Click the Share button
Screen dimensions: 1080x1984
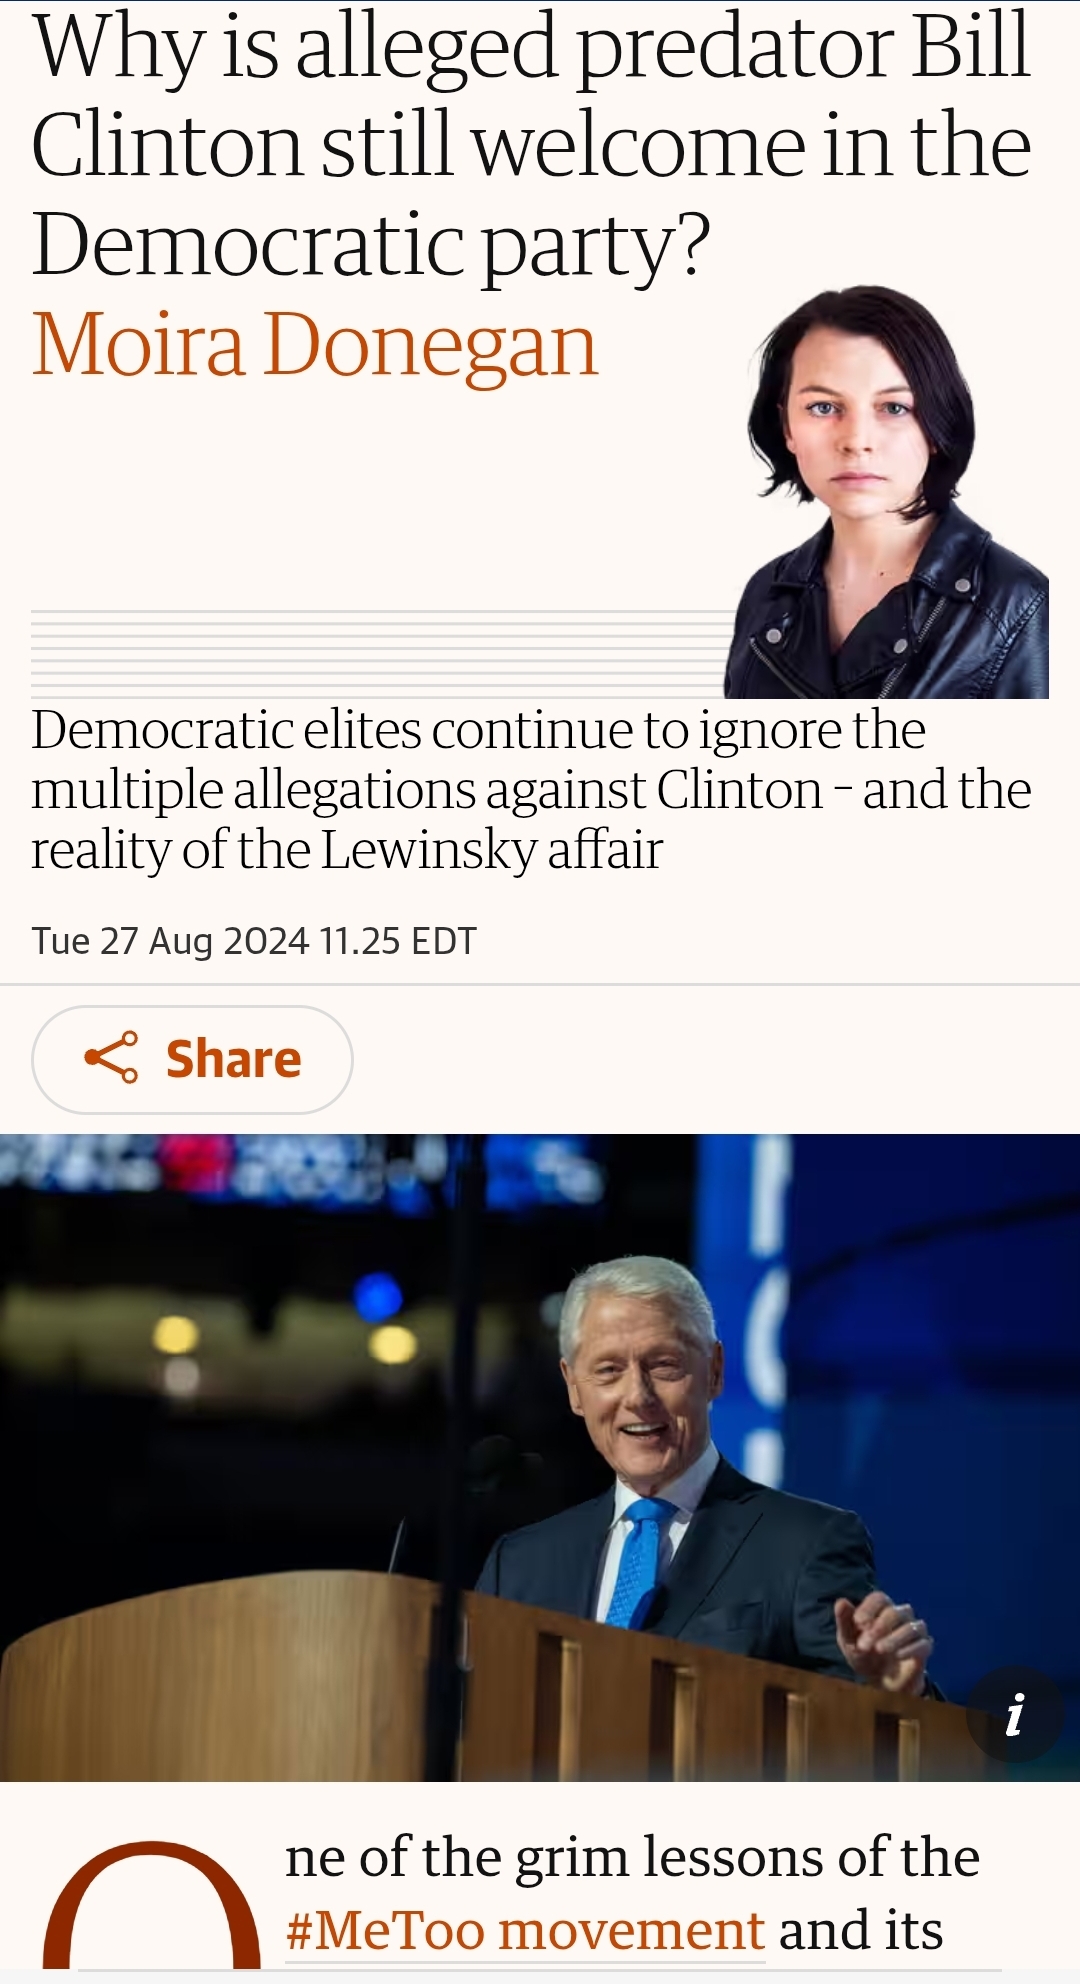[x=192, y=1059]
